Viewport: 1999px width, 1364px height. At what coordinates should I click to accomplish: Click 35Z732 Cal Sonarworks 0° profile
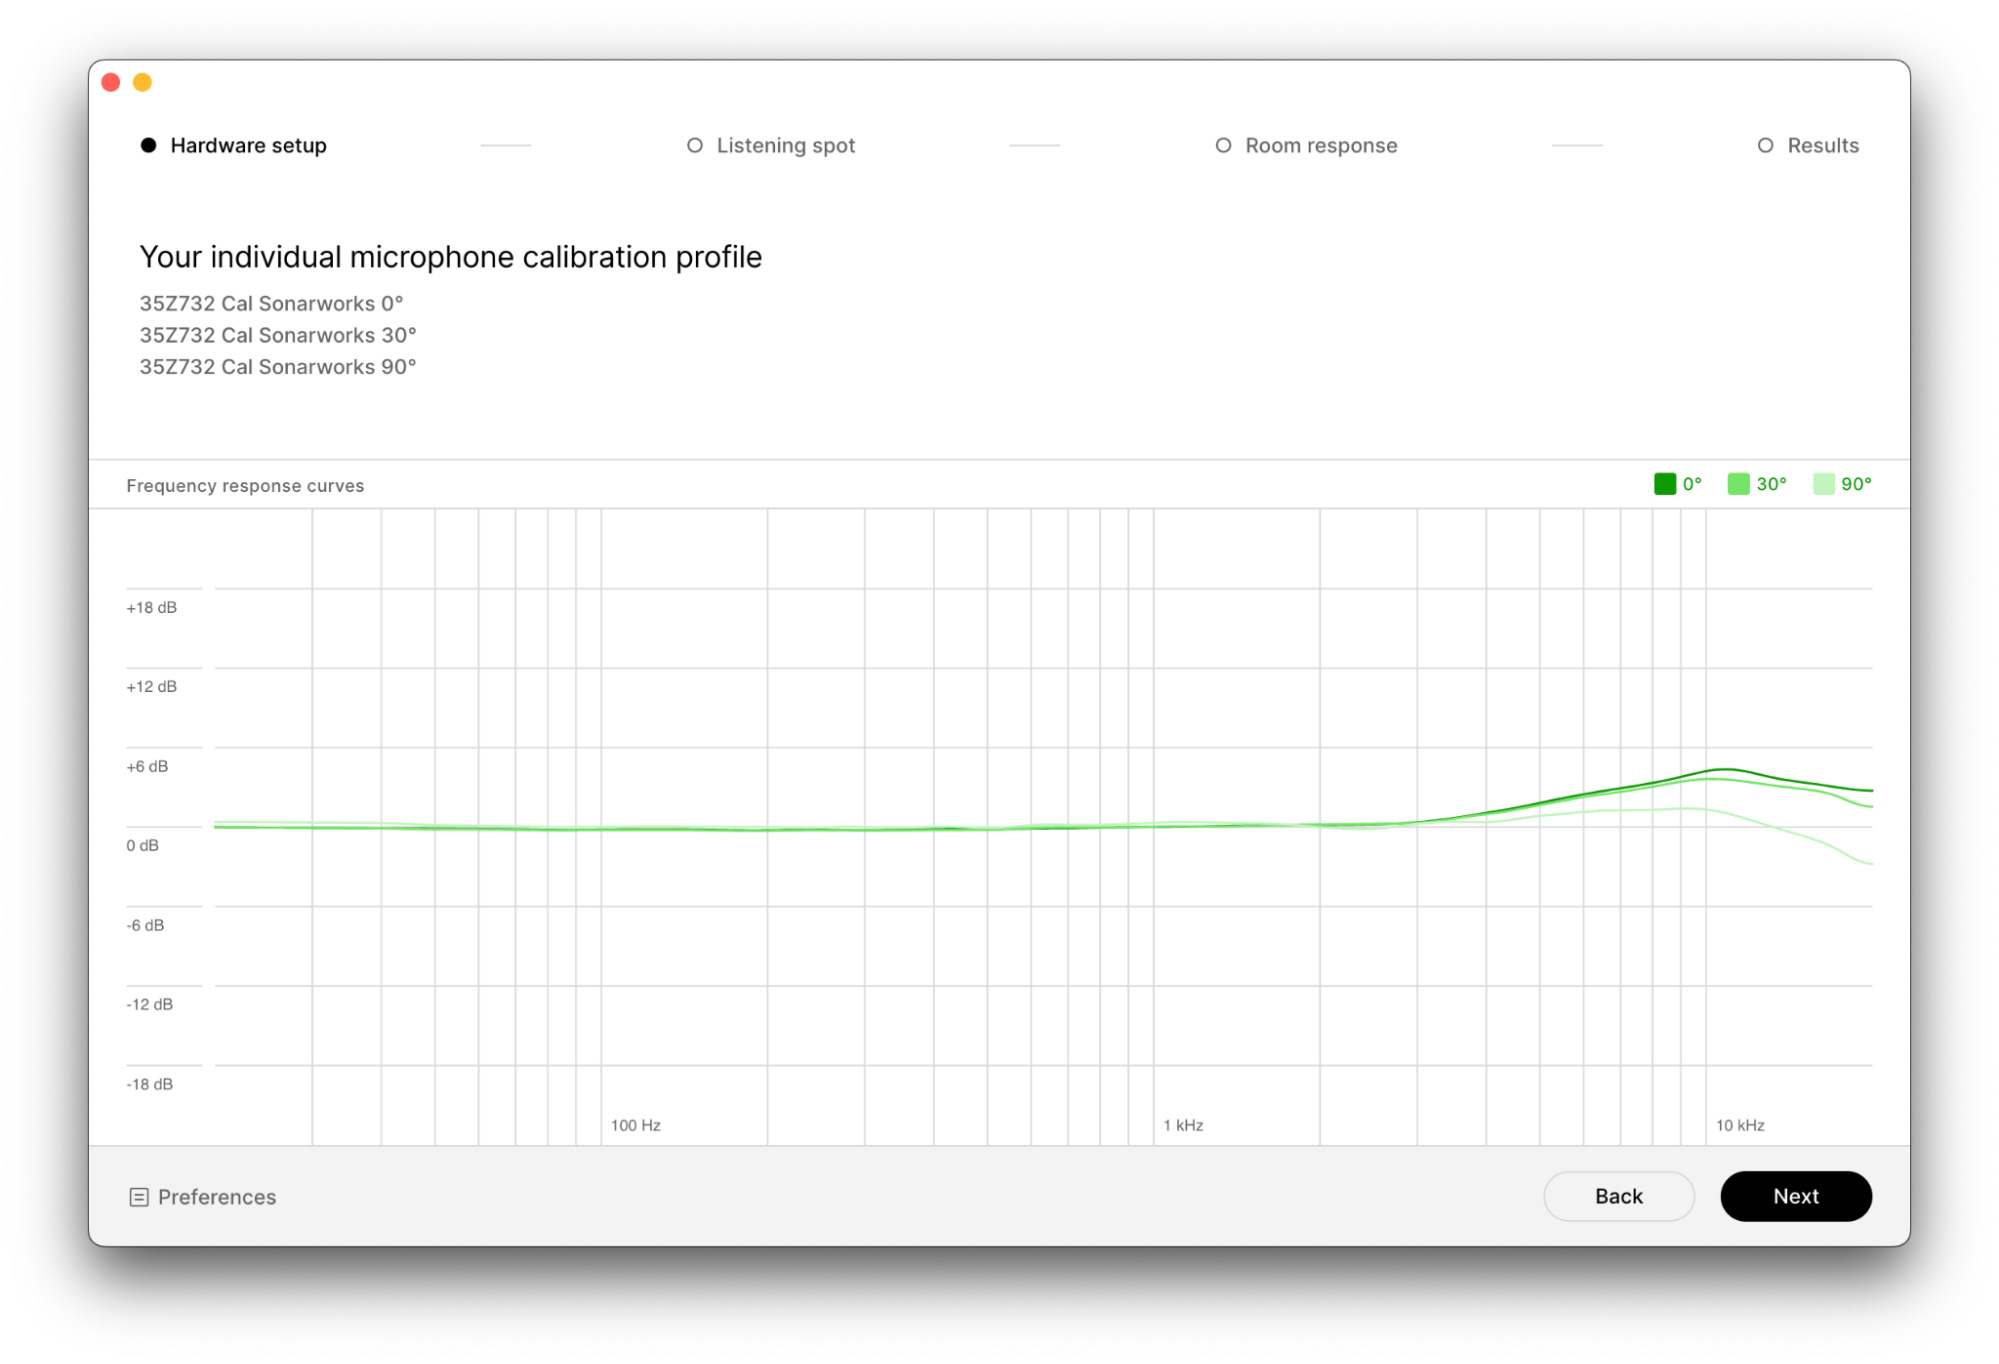pos(271,303)
